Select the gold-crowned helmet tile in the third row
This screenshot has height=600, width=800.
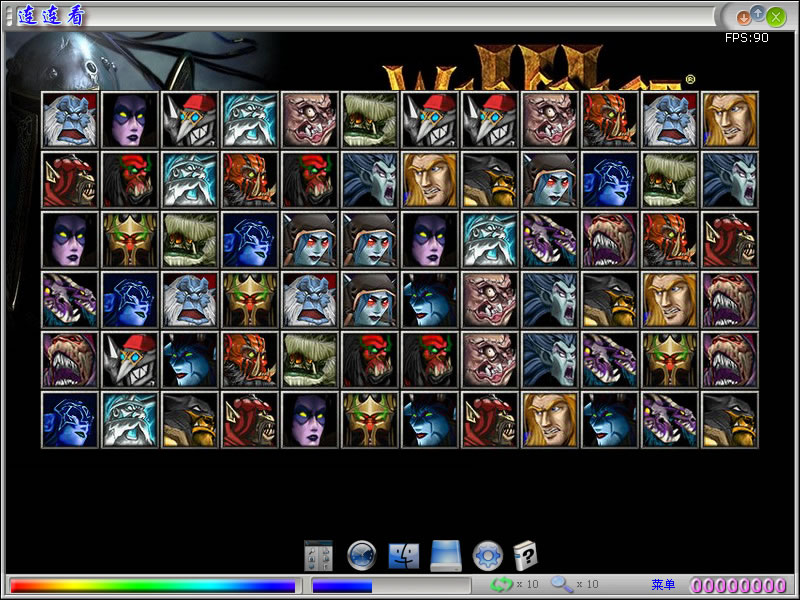tap(130, 240)
